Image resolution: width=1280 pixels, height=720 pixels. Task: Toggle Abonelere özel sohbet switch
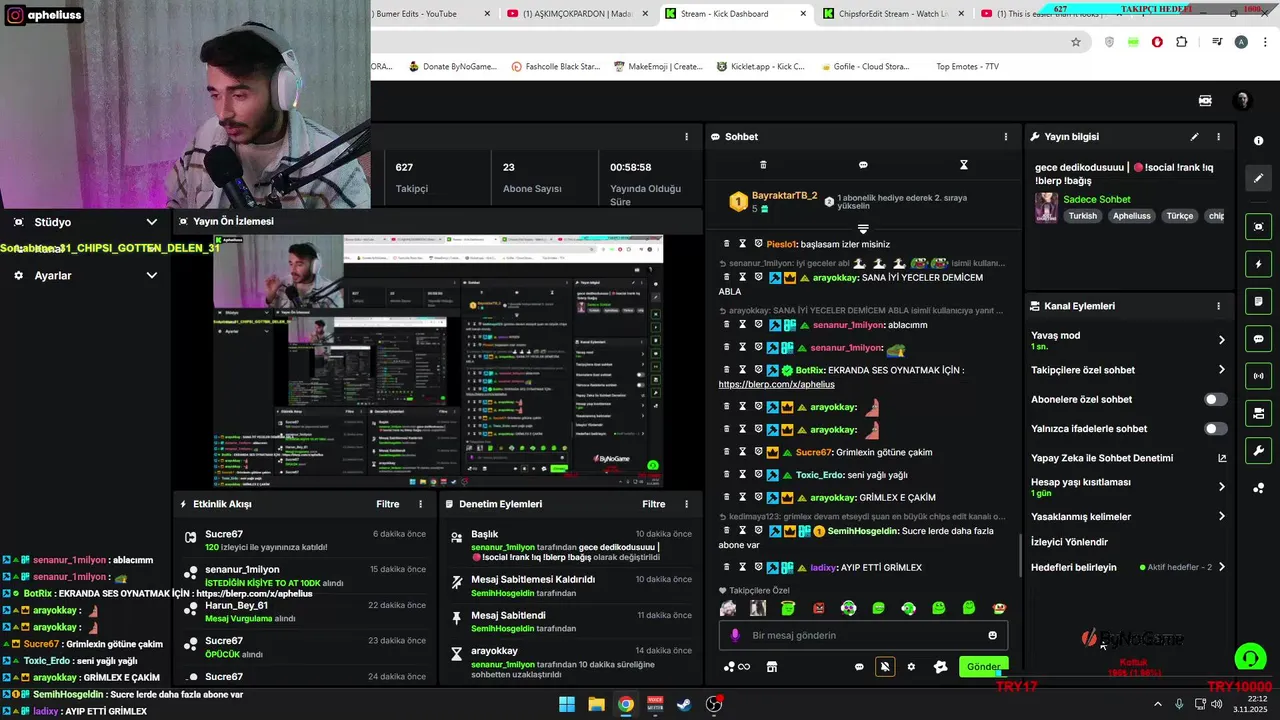1215,399
